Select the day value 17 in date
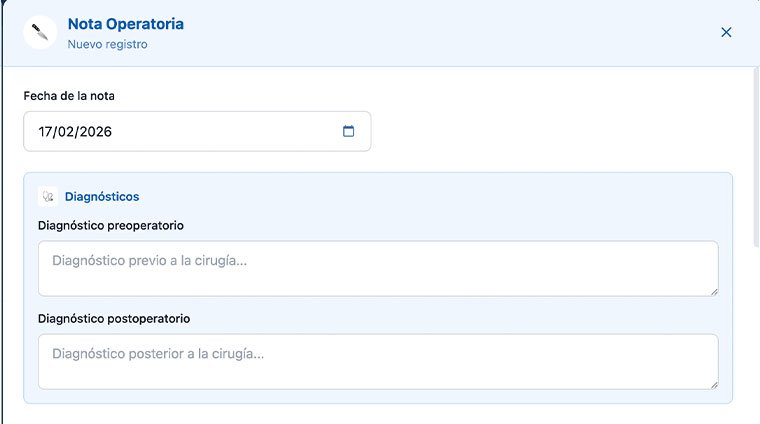Screen dimensions: 760x424 point(47,131)
